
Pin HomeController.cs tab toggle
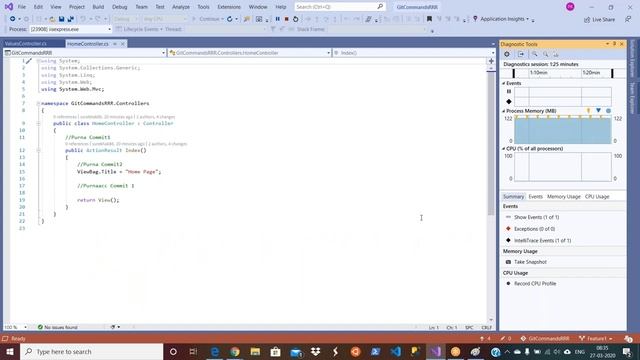pyautogui.click(x=115, y=44)
